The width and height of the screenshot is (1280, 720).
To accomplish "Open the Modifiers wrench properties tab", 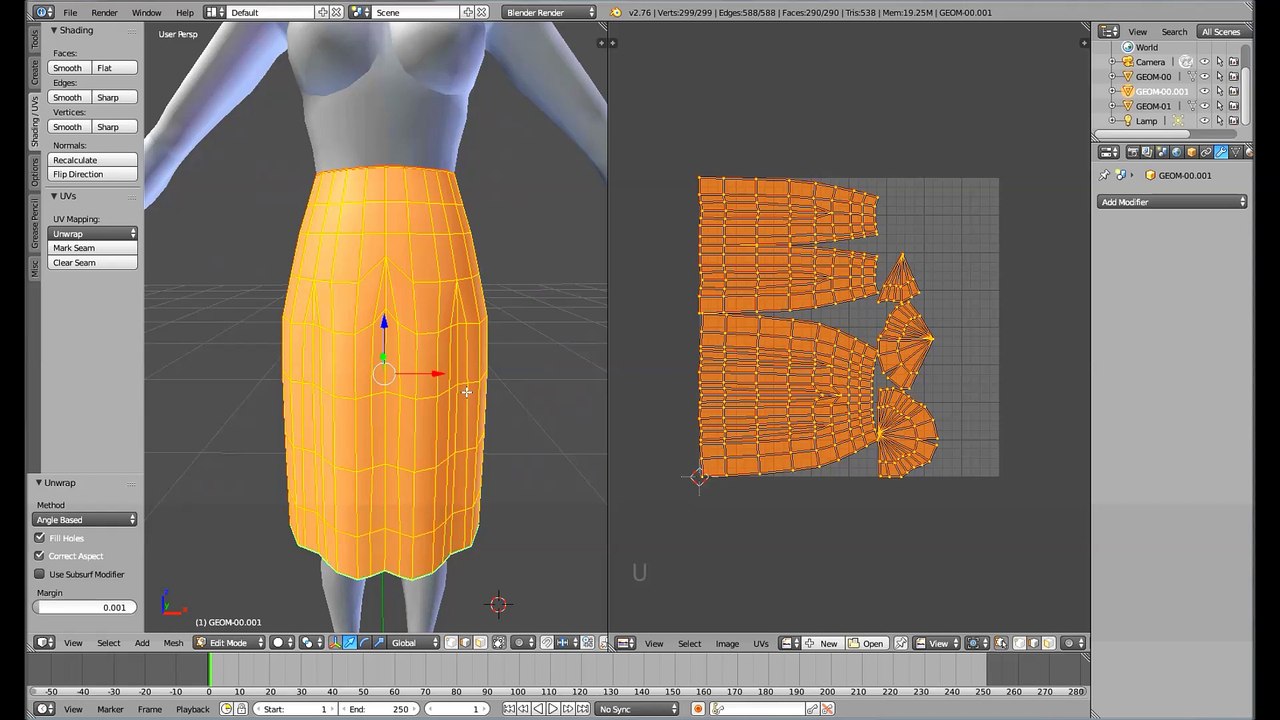I will [1221, 152].
